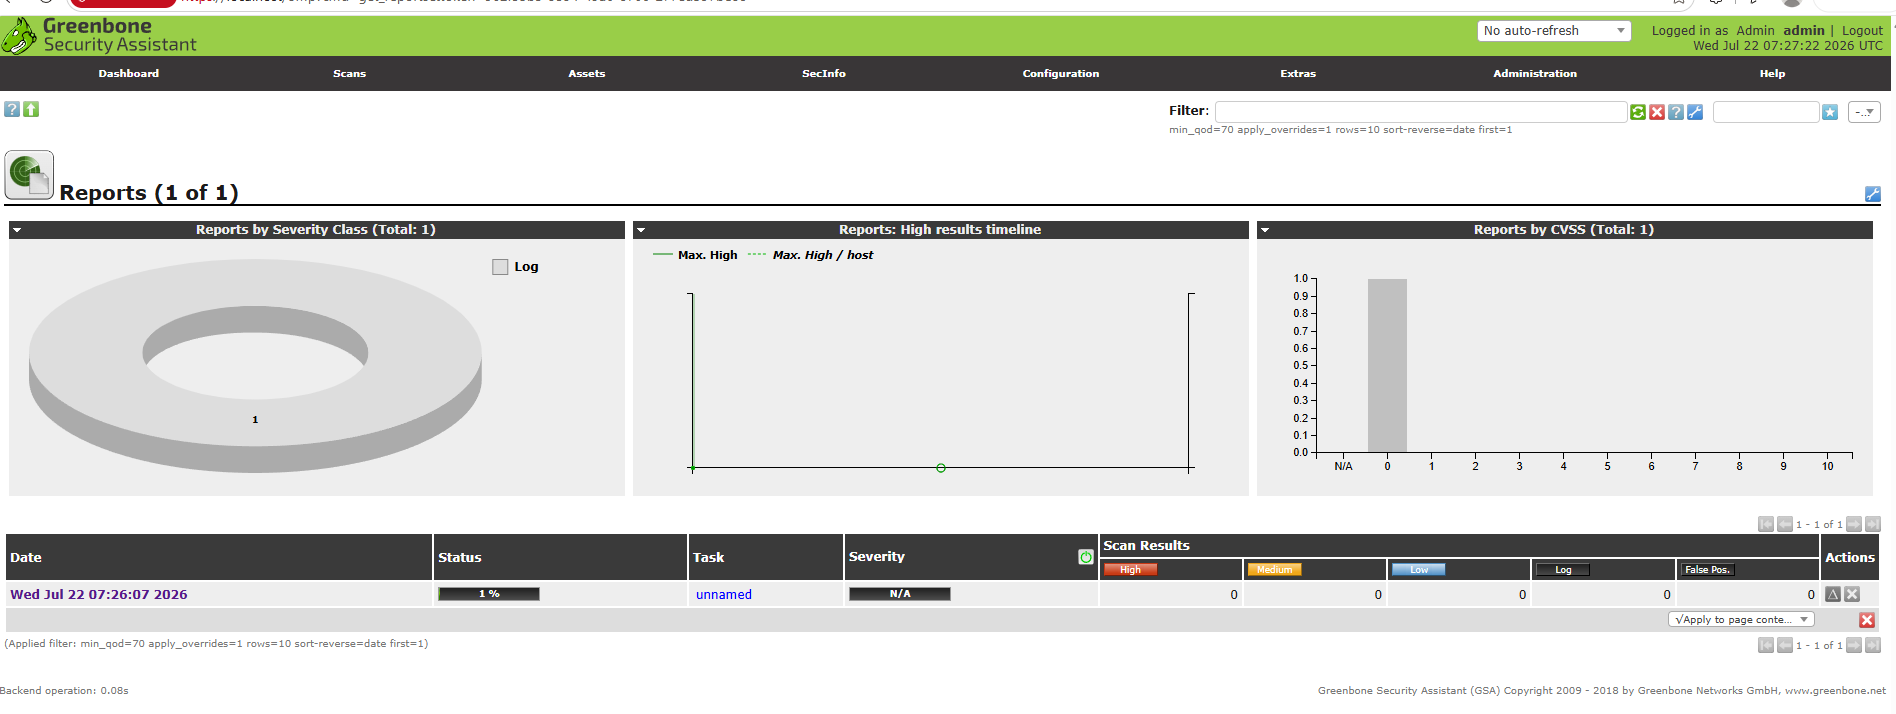Screen dimensions: 1896x714
Task: Open the Scans menu
Action: click(349, 73)
